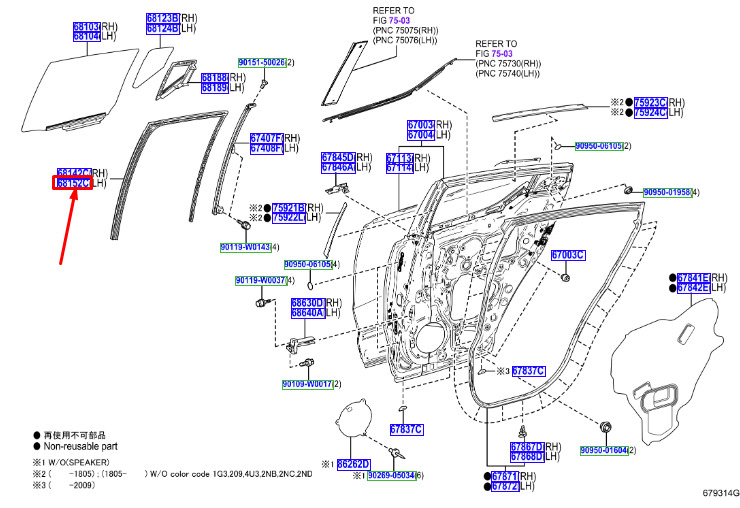Open the highlighted 68152C part number
The image size is (740, 508).
[x=72, y=183]
